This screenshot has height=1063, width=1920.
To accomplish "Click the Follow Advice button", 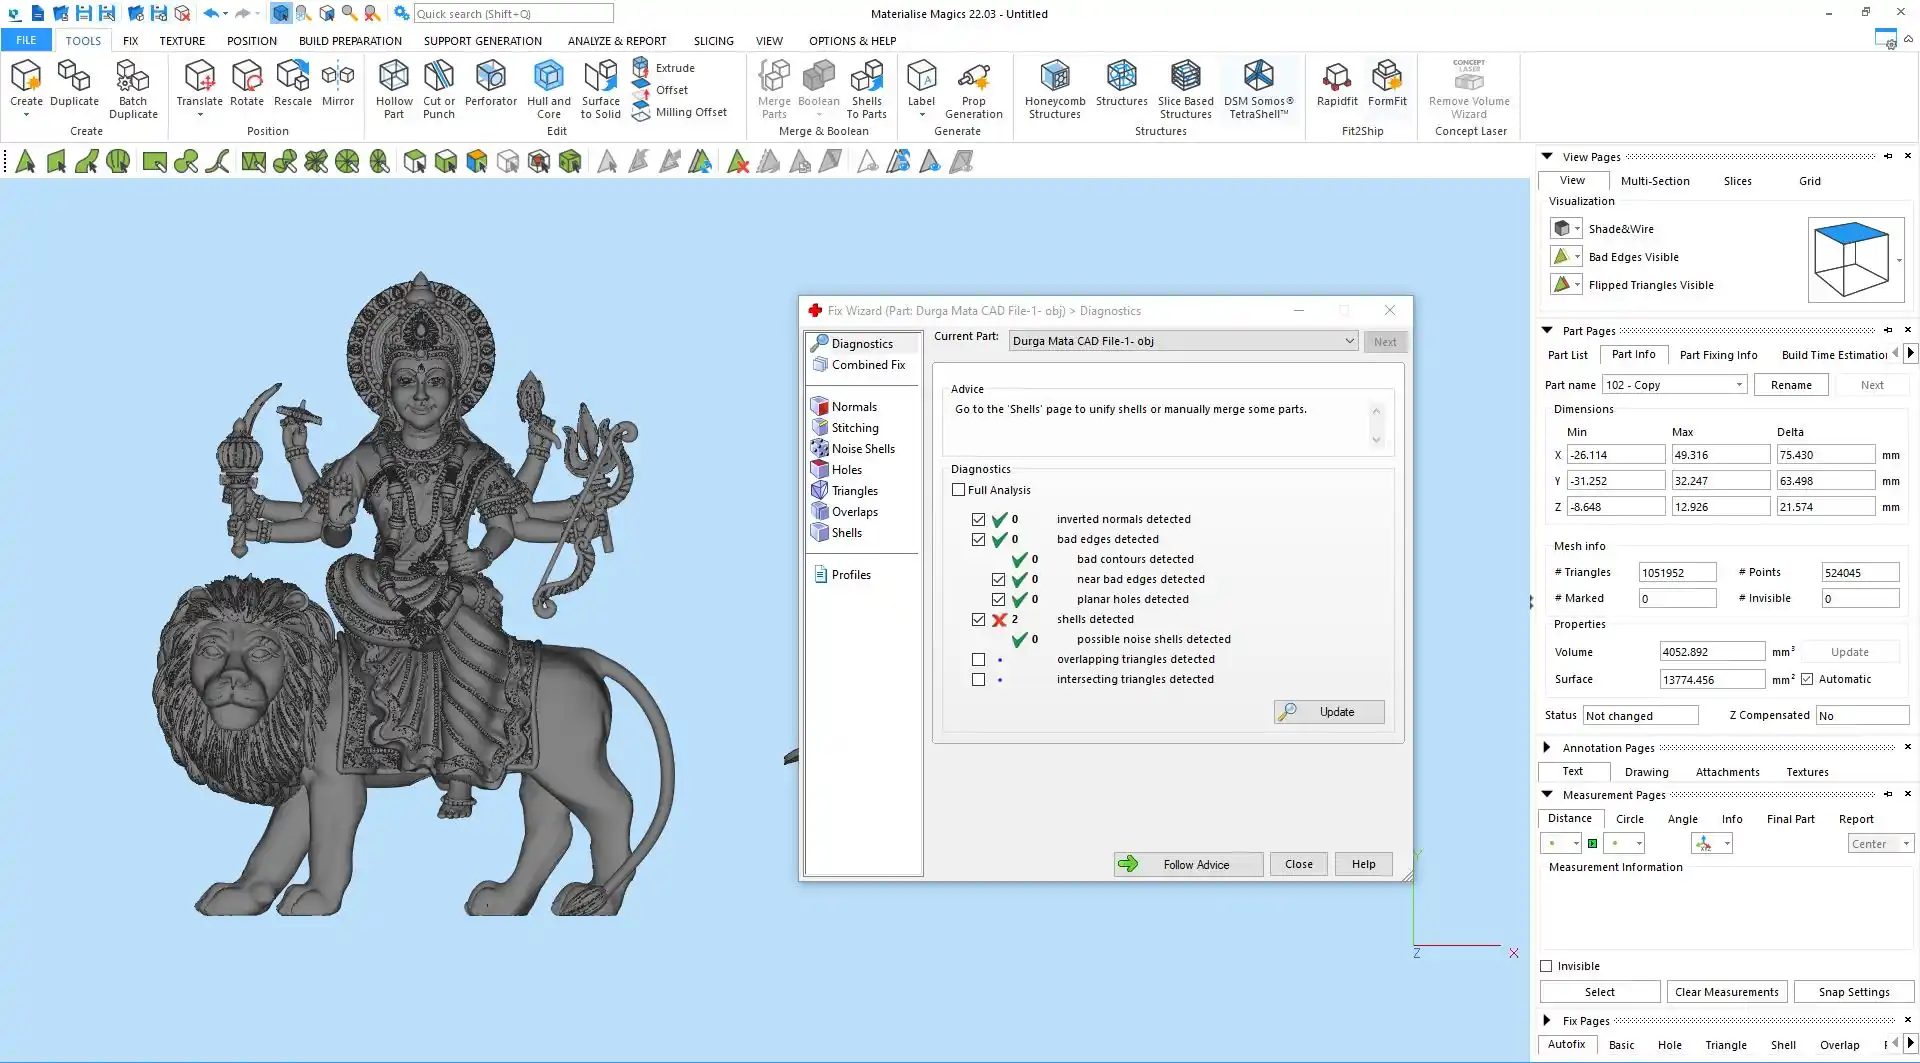I will [1188, 865].
